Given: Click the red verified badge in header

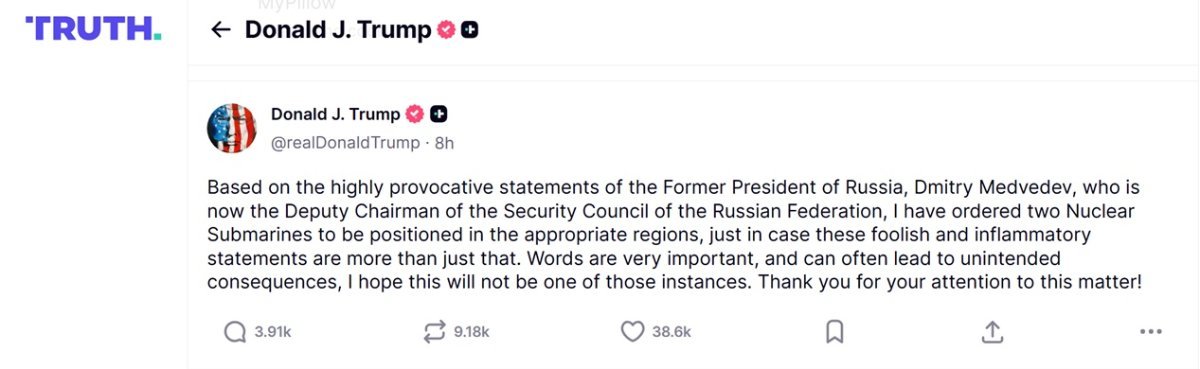Looking at the screenshot, I should pos(447,30).
